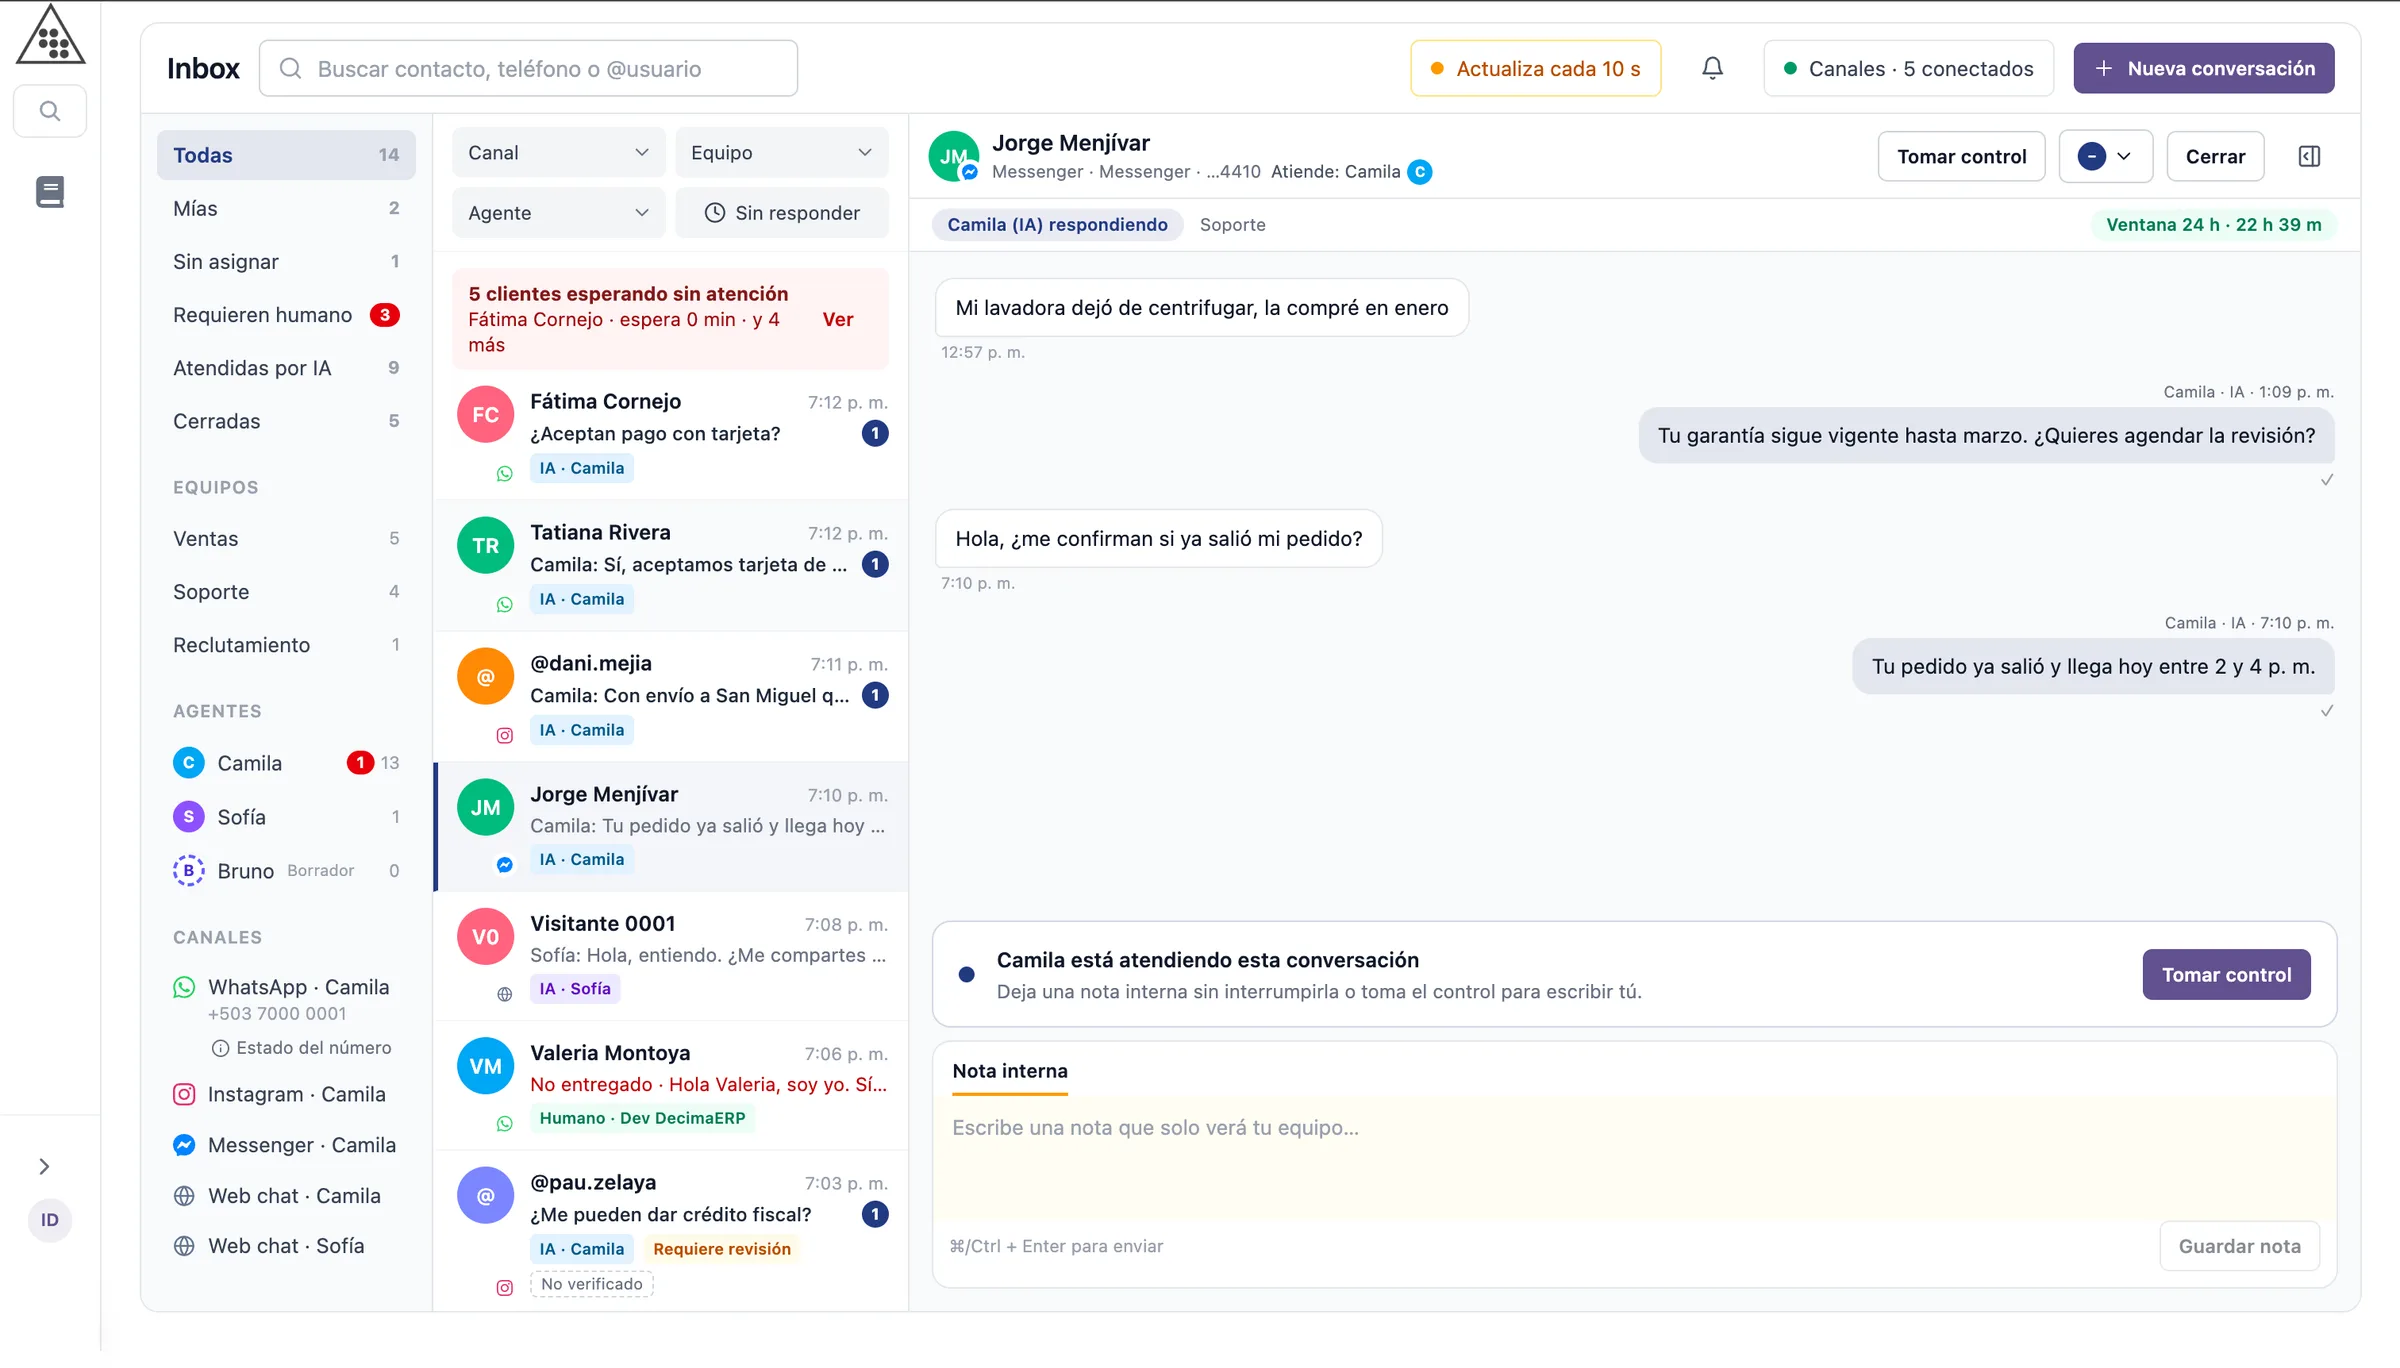Click WhatsApp icon in Canales list
Image resolution: width=2400 pixels, height=1368 pixels.
[184, 987]
